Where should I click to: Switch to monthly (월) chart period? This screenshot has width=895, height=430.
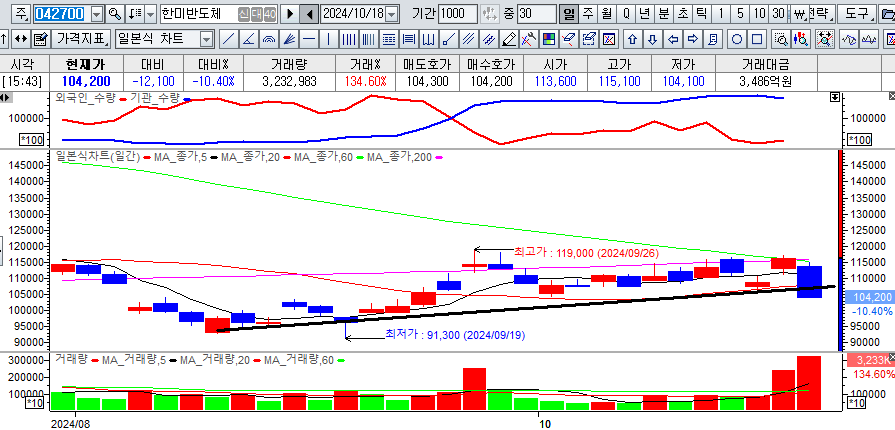[606, 14]
